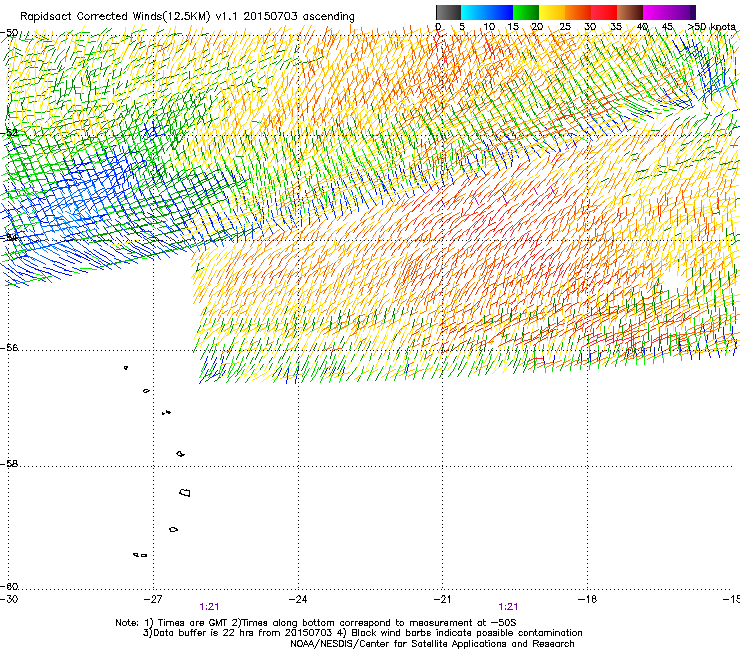740x650 pixels.
Task: Click the '-50' latitude axis label
Action: click(x=9, y=33)
